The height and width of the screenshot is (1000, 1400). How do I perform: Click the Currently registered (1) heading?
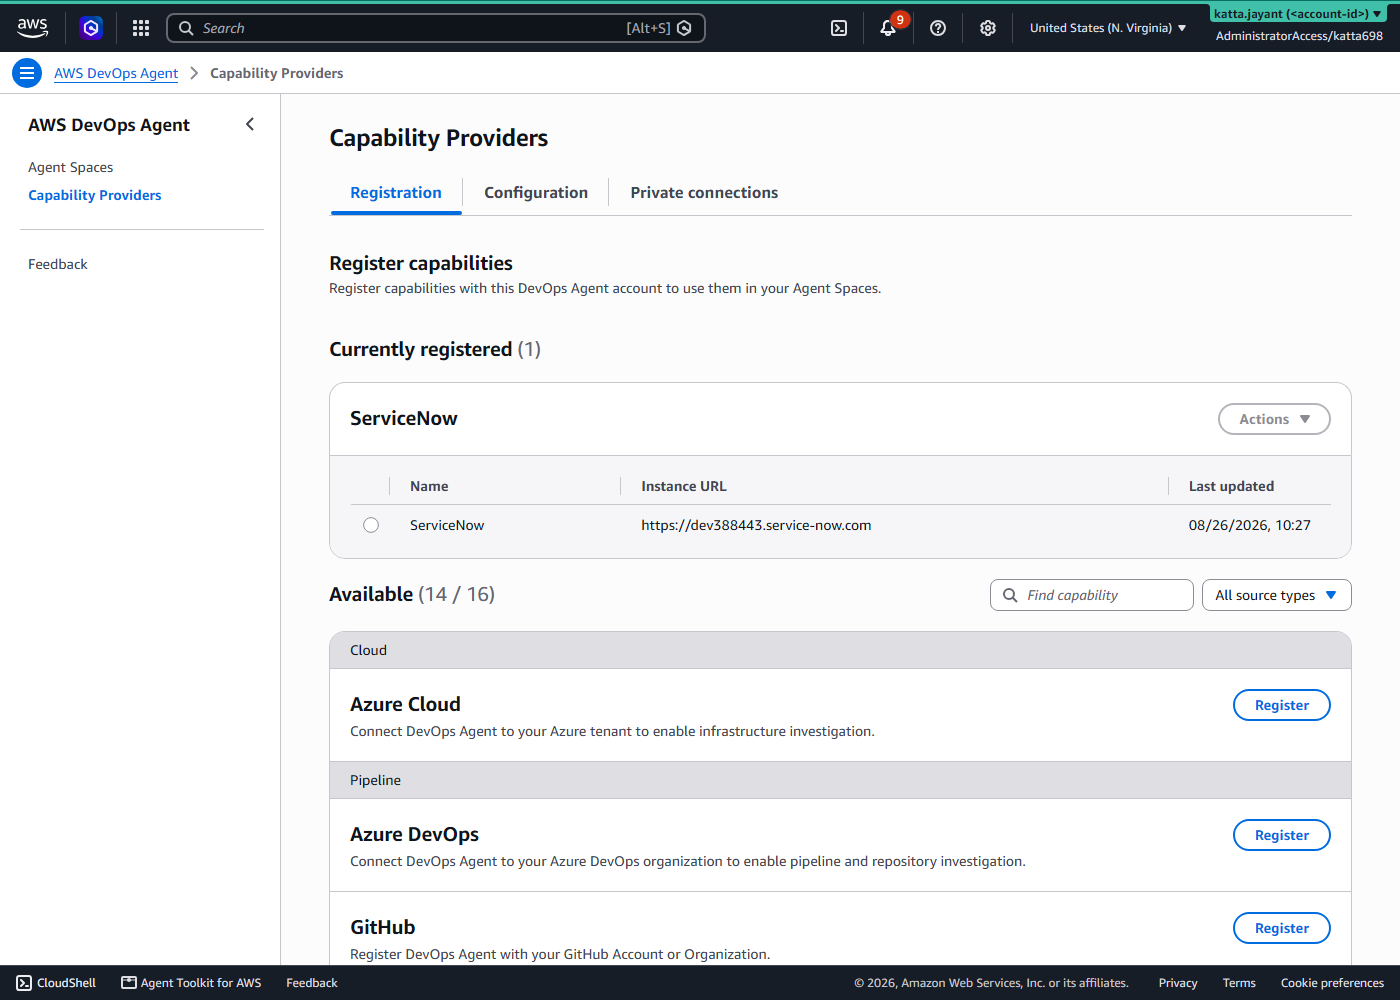435,349
